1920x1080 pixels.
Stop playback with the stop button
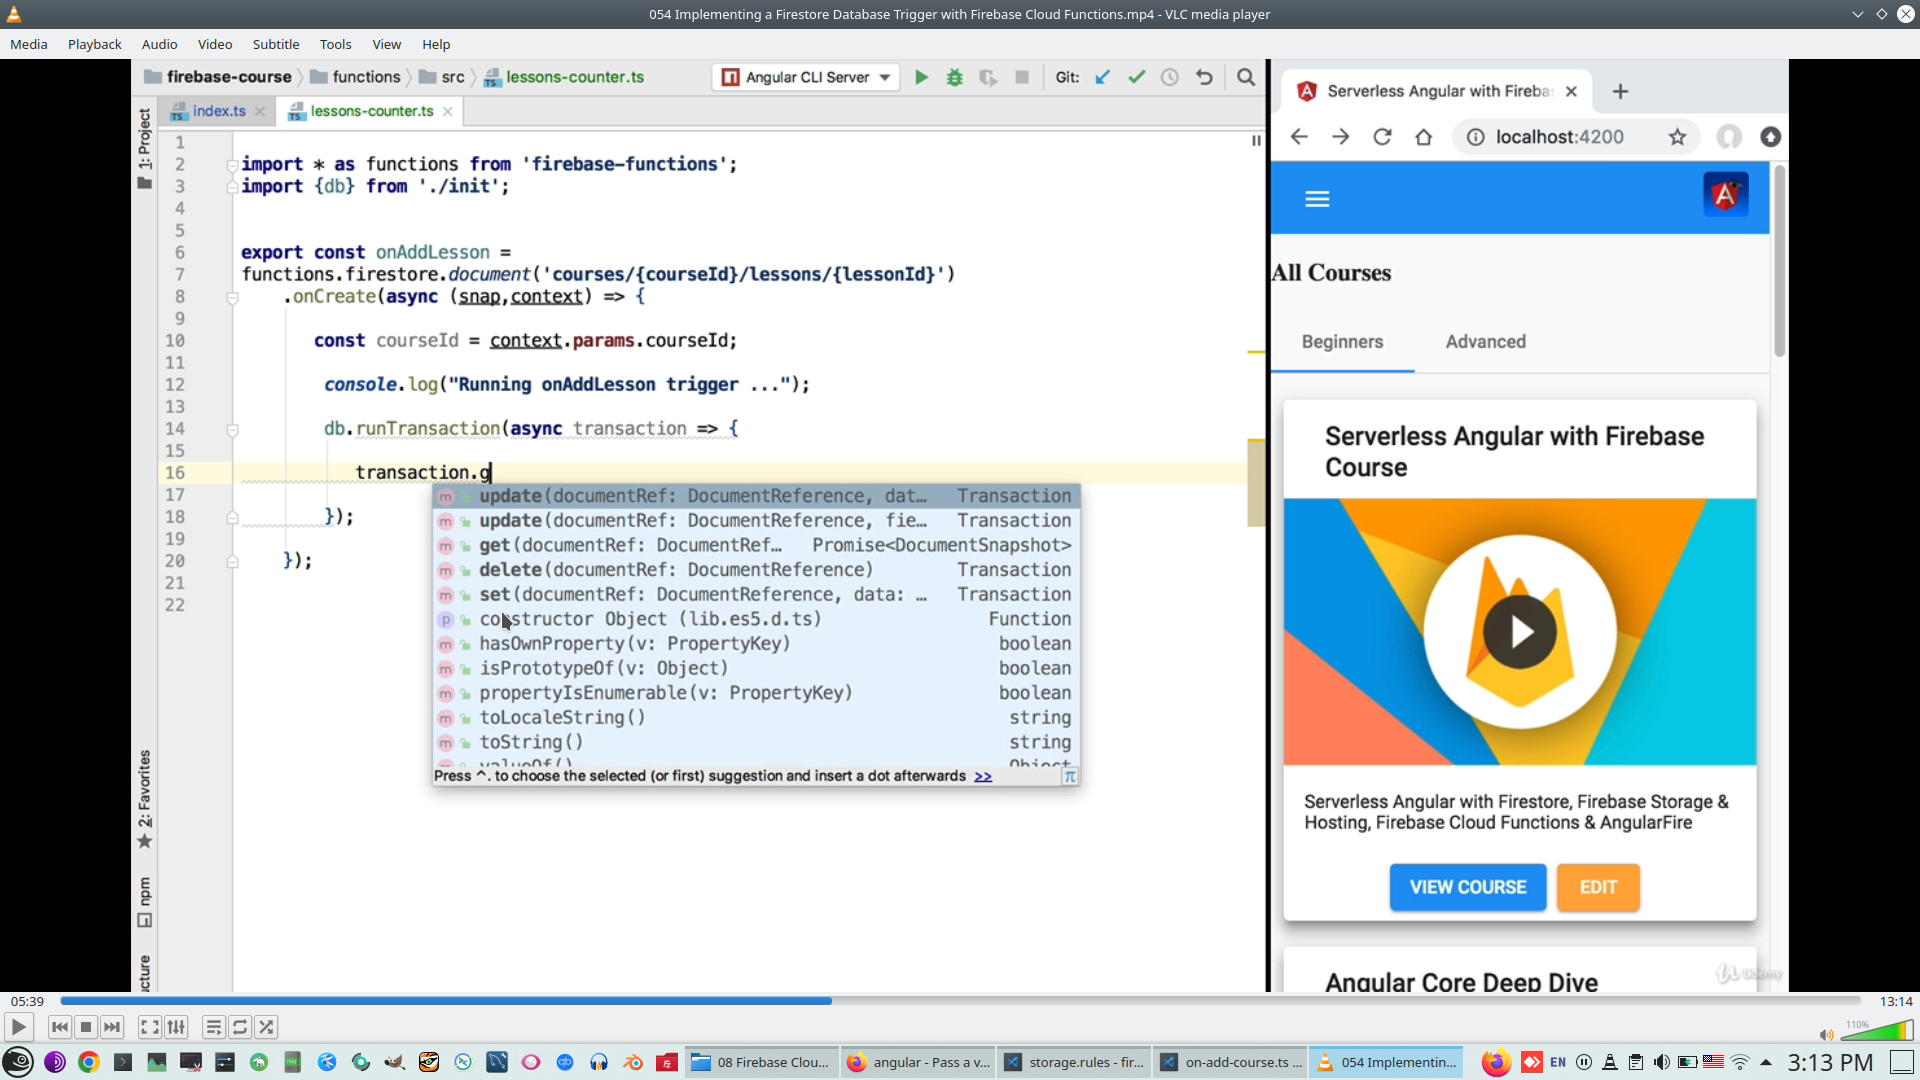[x=86, y=1027]
